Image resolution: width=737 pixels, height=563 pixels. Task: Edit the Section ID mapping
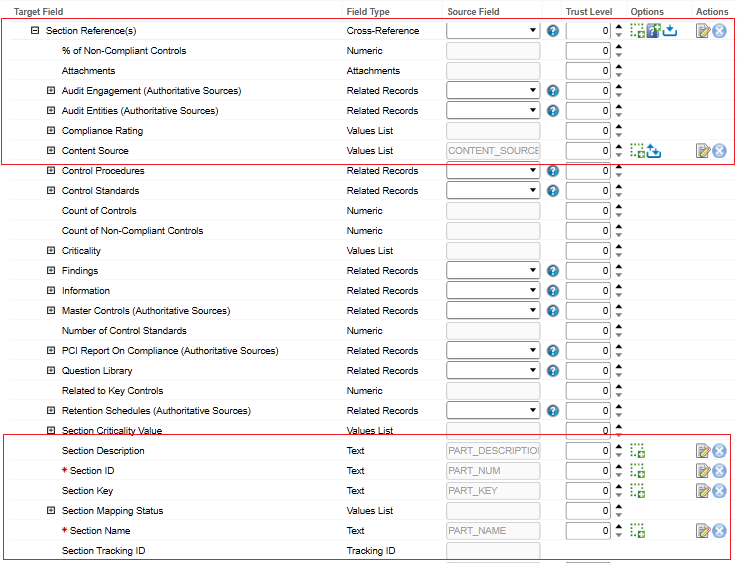[x=703, y=471]
